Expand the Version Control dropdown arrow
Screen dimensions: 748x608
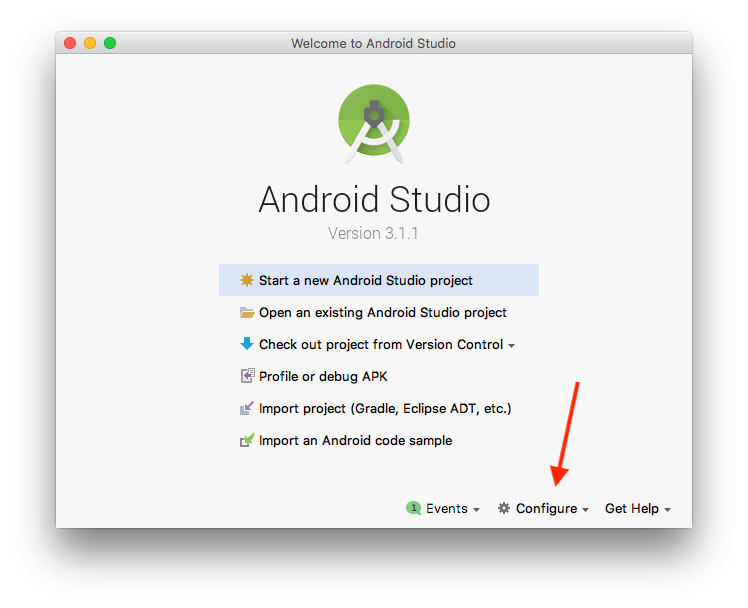[511, 346]
